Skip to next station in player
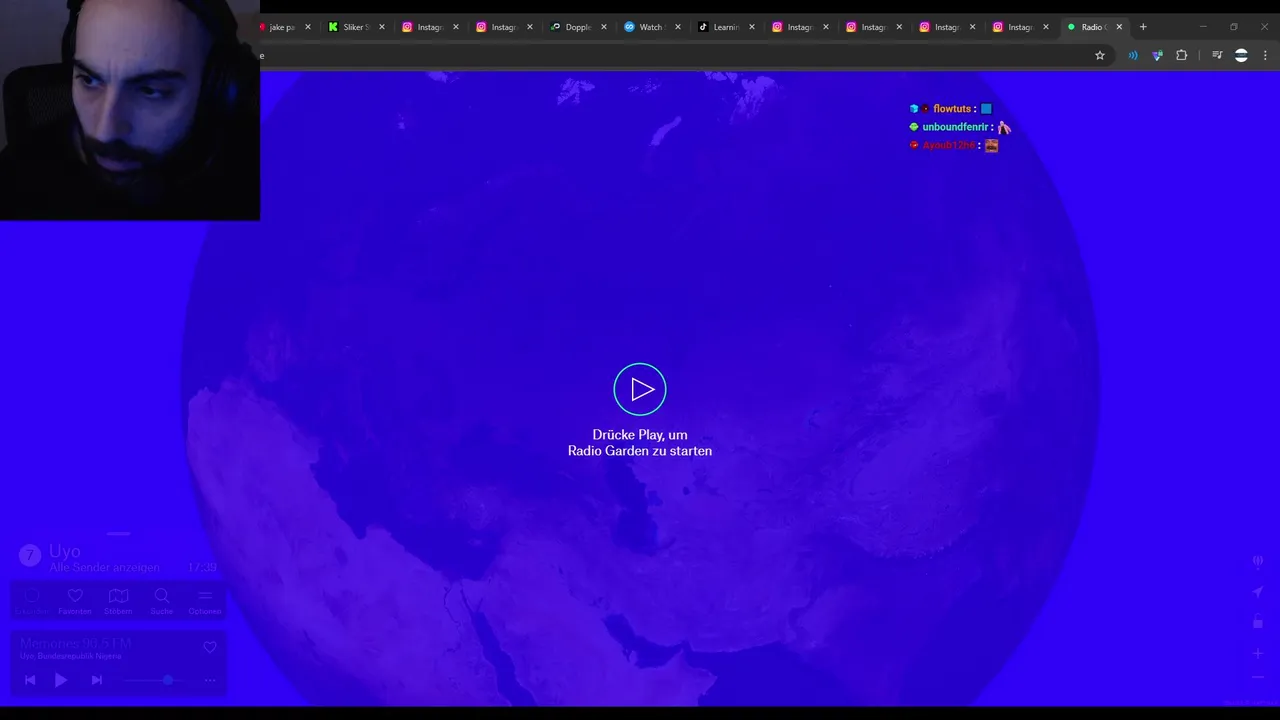Viewport: 1280px width, 720px height. click(x=97, y=680)
